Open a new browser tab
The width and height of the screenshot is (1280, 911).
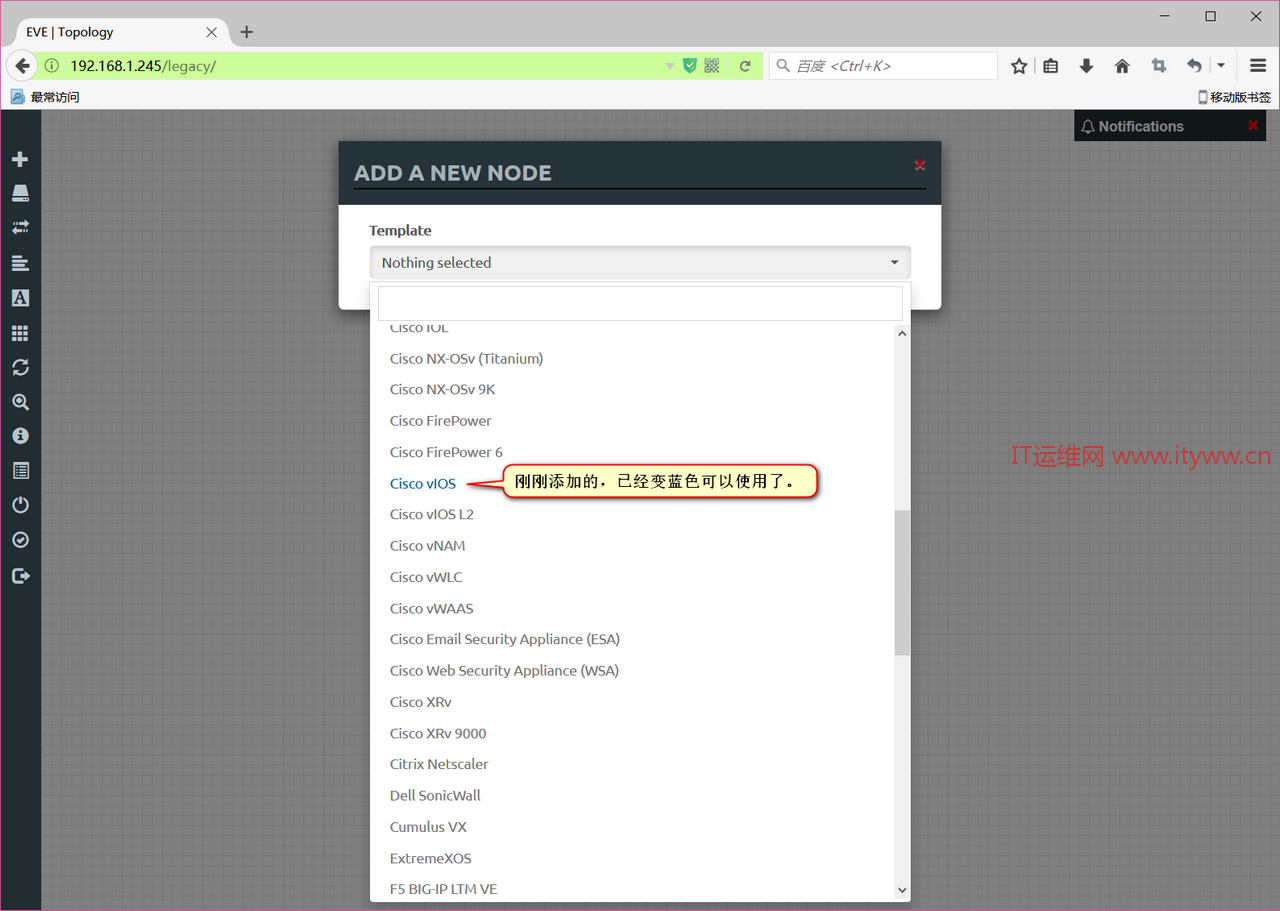tap(247, 32)
